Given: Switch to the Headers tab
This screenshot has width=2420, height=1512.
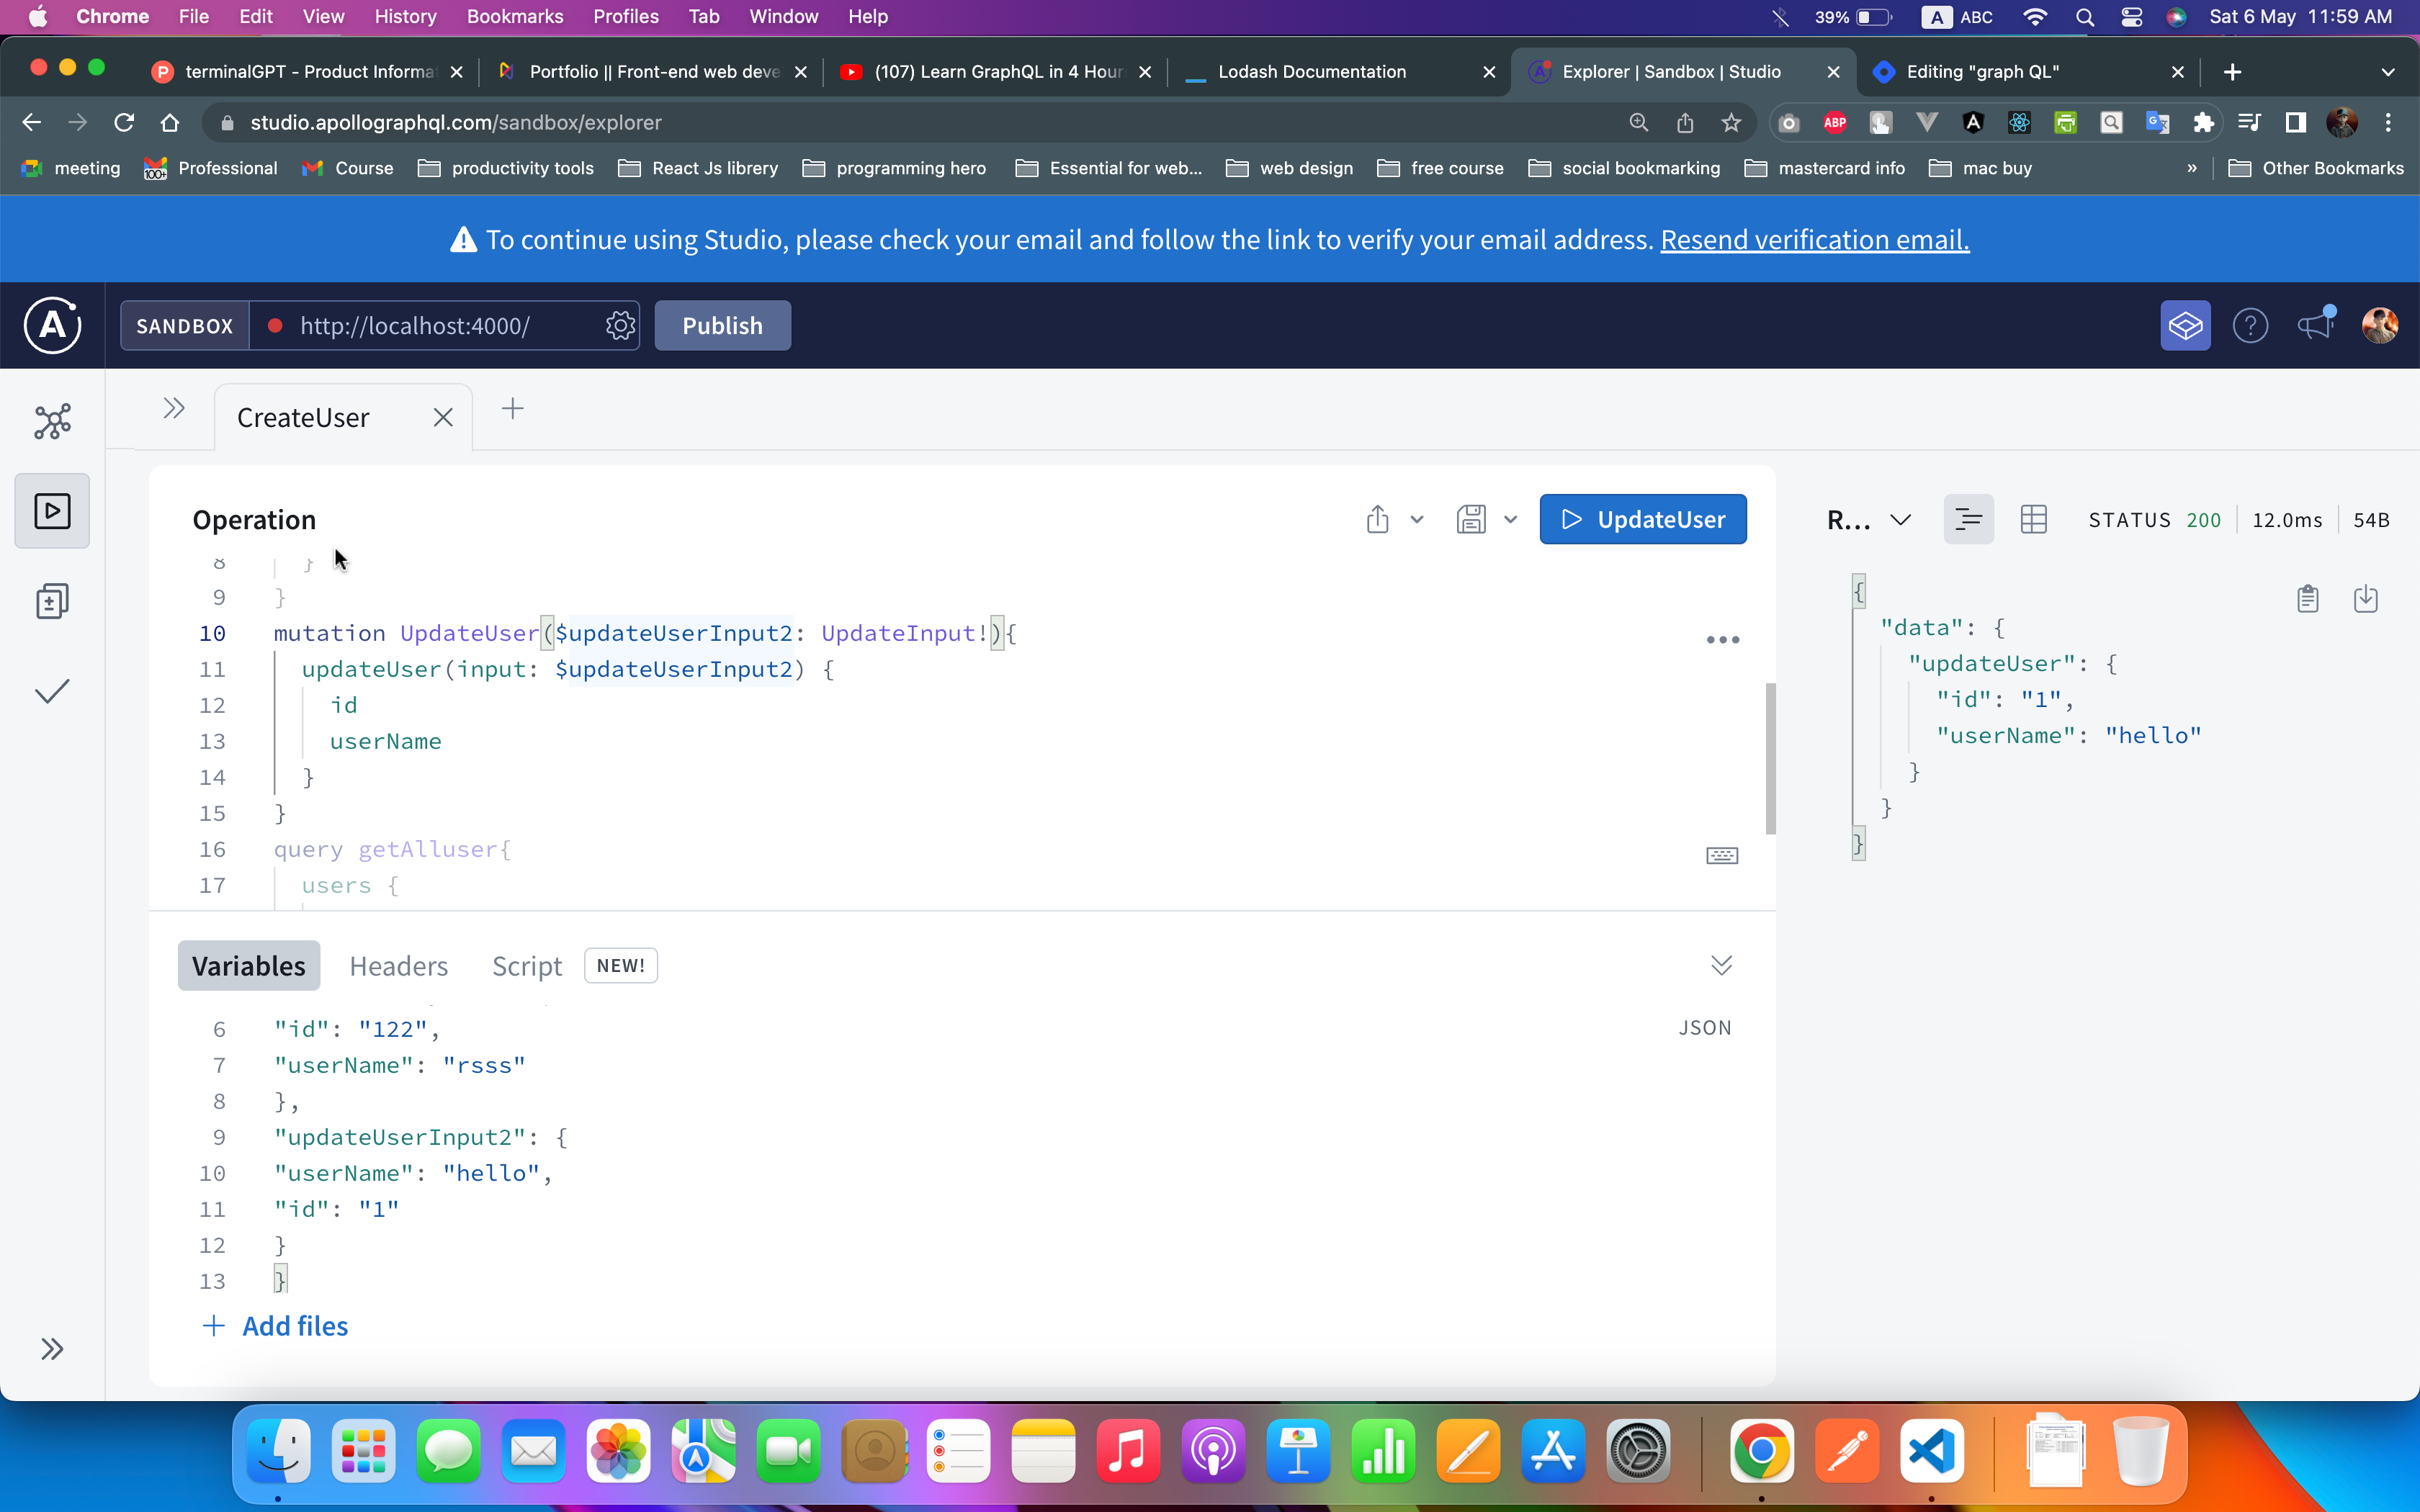Looking at the screenshot, I should coord(398,966).
